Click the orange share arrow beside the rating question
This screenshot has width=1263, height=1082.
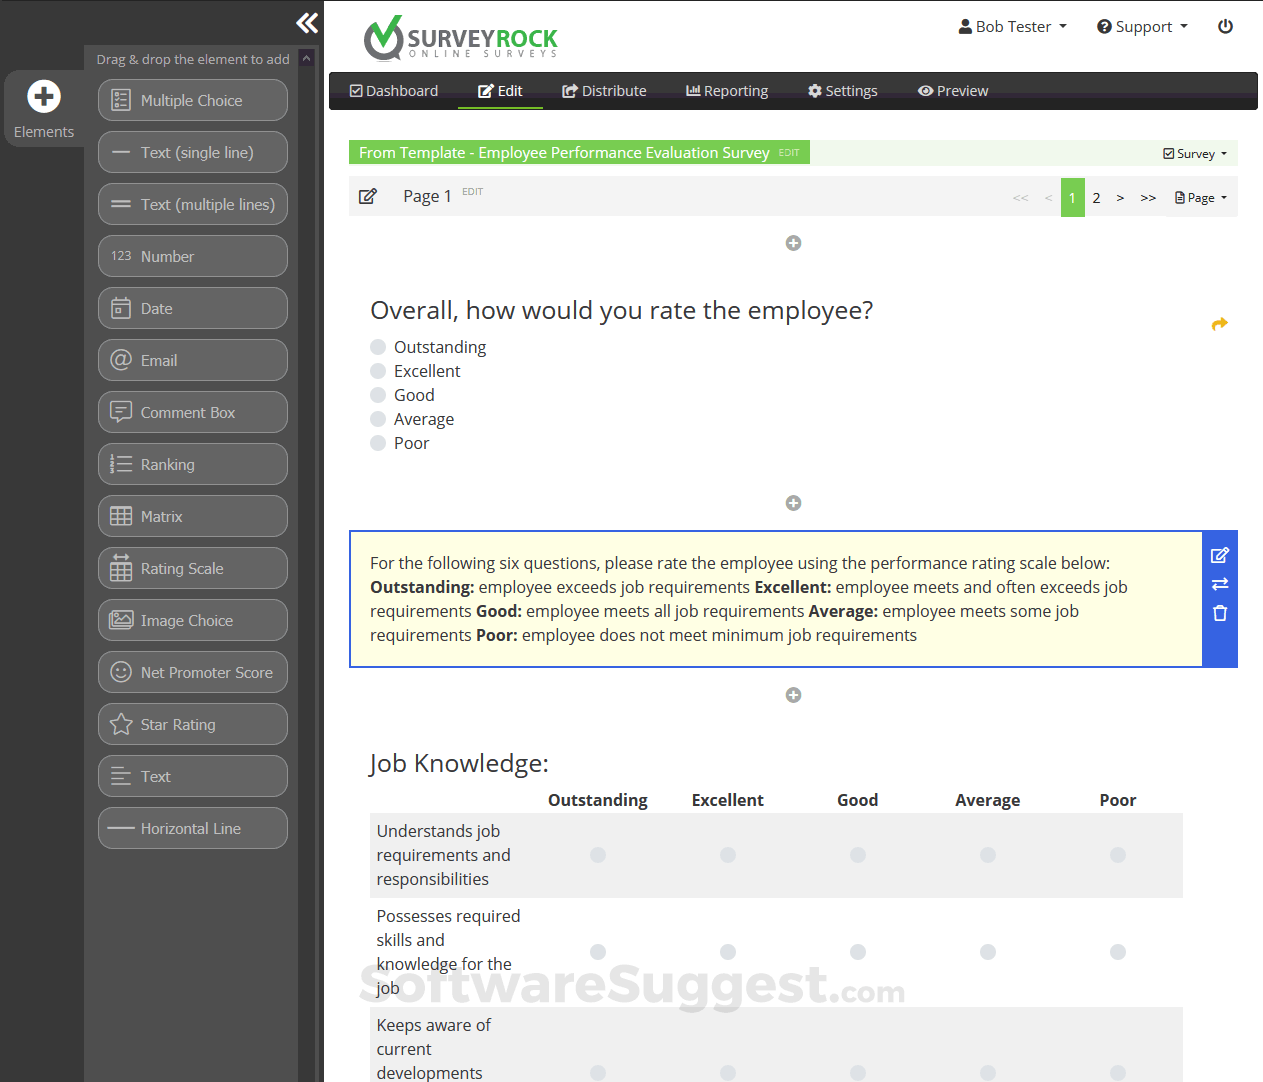pyautogui.click(x=1220, y=323)
